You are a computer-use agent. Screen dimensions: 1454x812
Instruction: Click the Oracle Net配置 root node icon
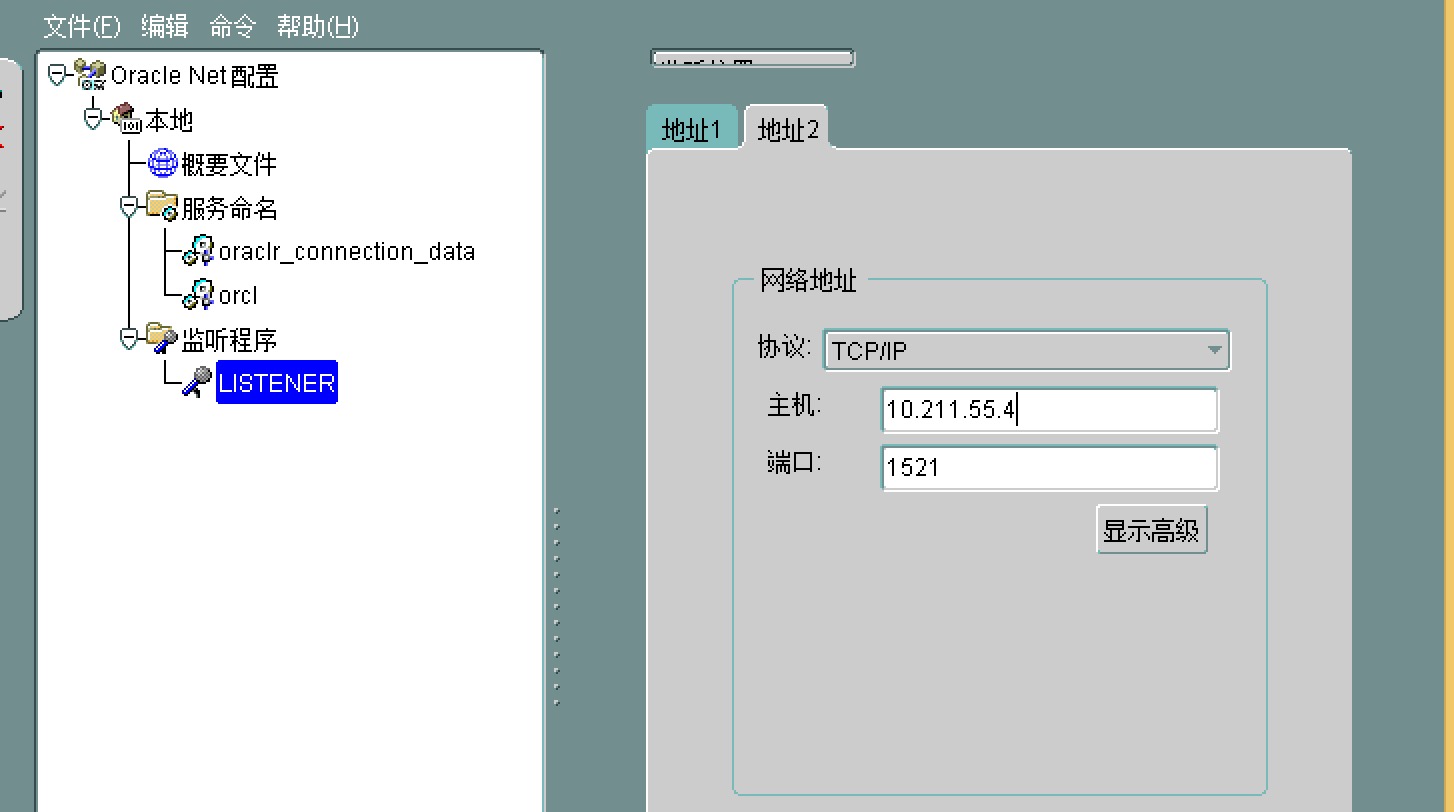[91, 75]
